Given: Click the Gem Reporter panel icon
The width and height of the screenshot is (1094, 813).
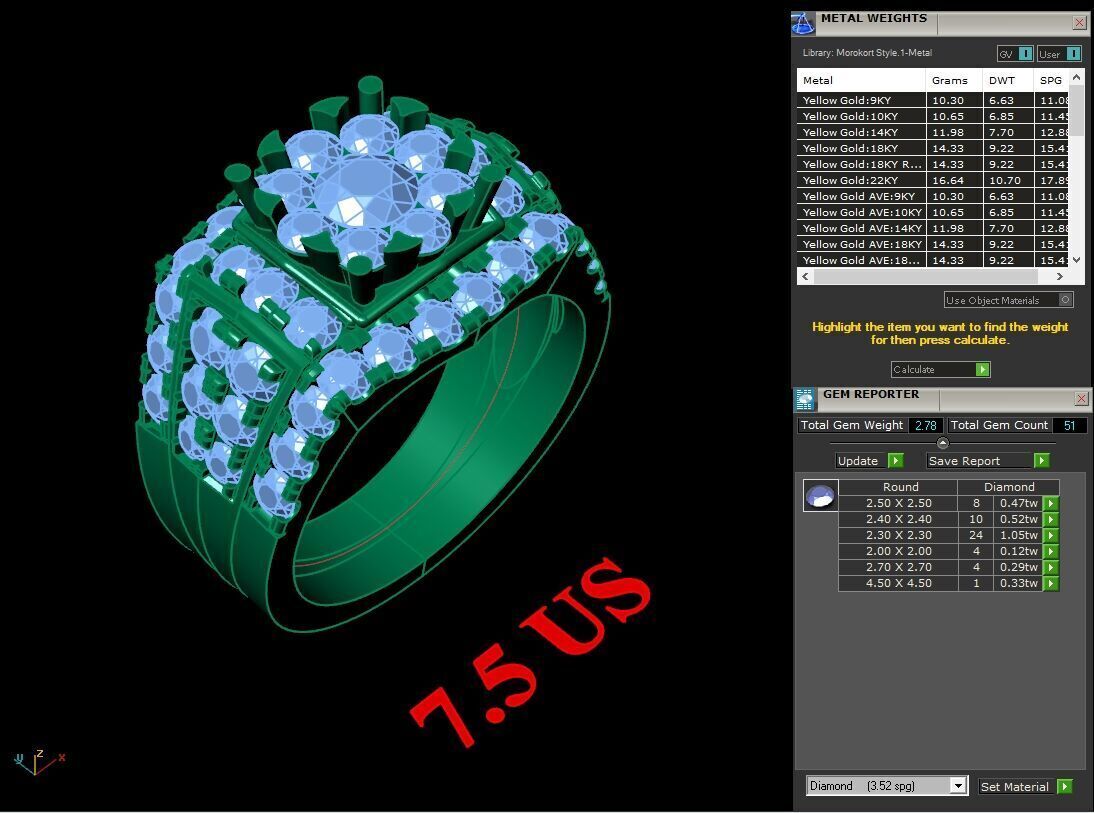Looking at the screenshot, I should click(x=804, y=399).
